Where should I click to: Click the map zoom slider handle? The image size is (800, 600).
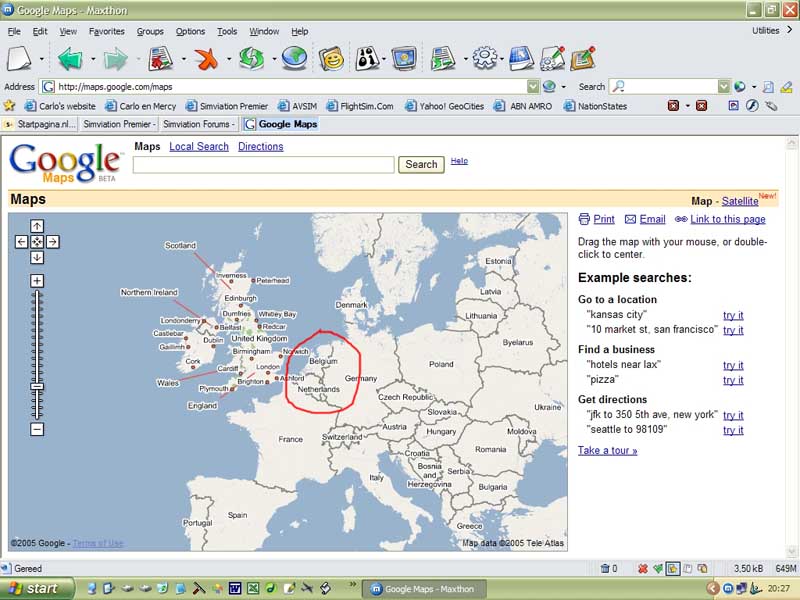pyautogui.click(x=37, y=386)
